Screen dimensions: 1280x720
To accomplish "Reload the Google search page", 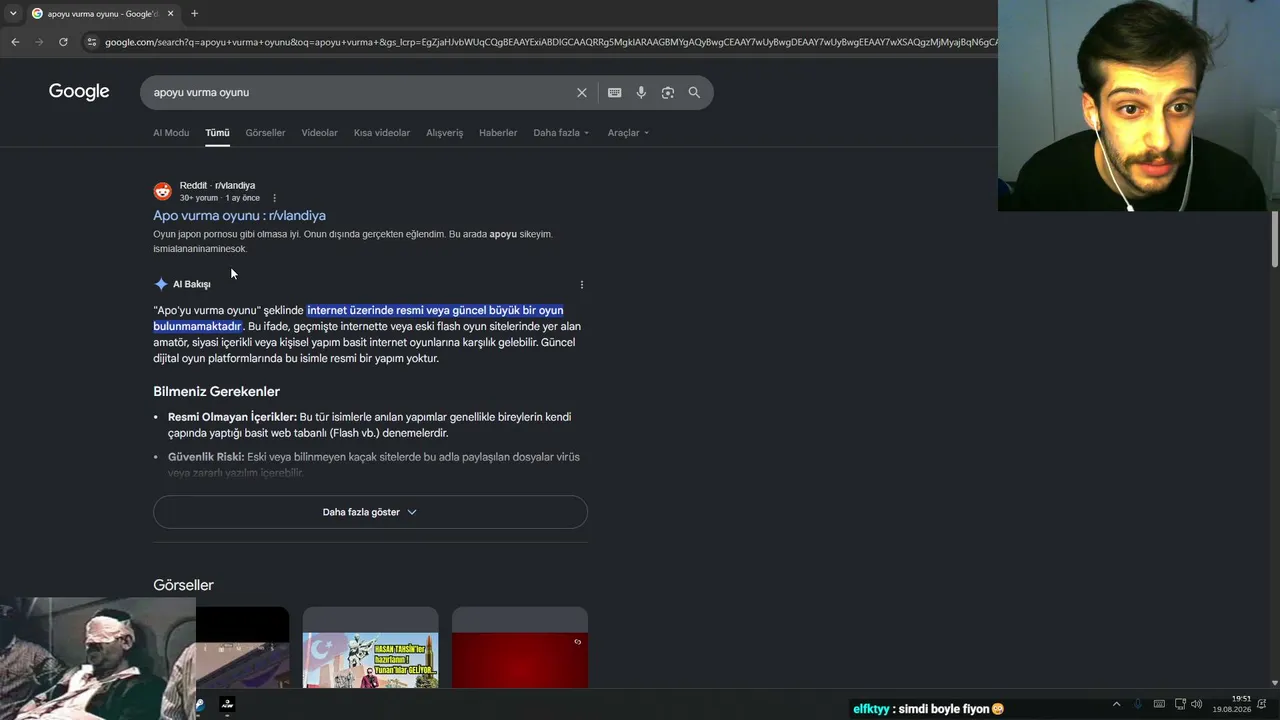I will click(63, 42).
